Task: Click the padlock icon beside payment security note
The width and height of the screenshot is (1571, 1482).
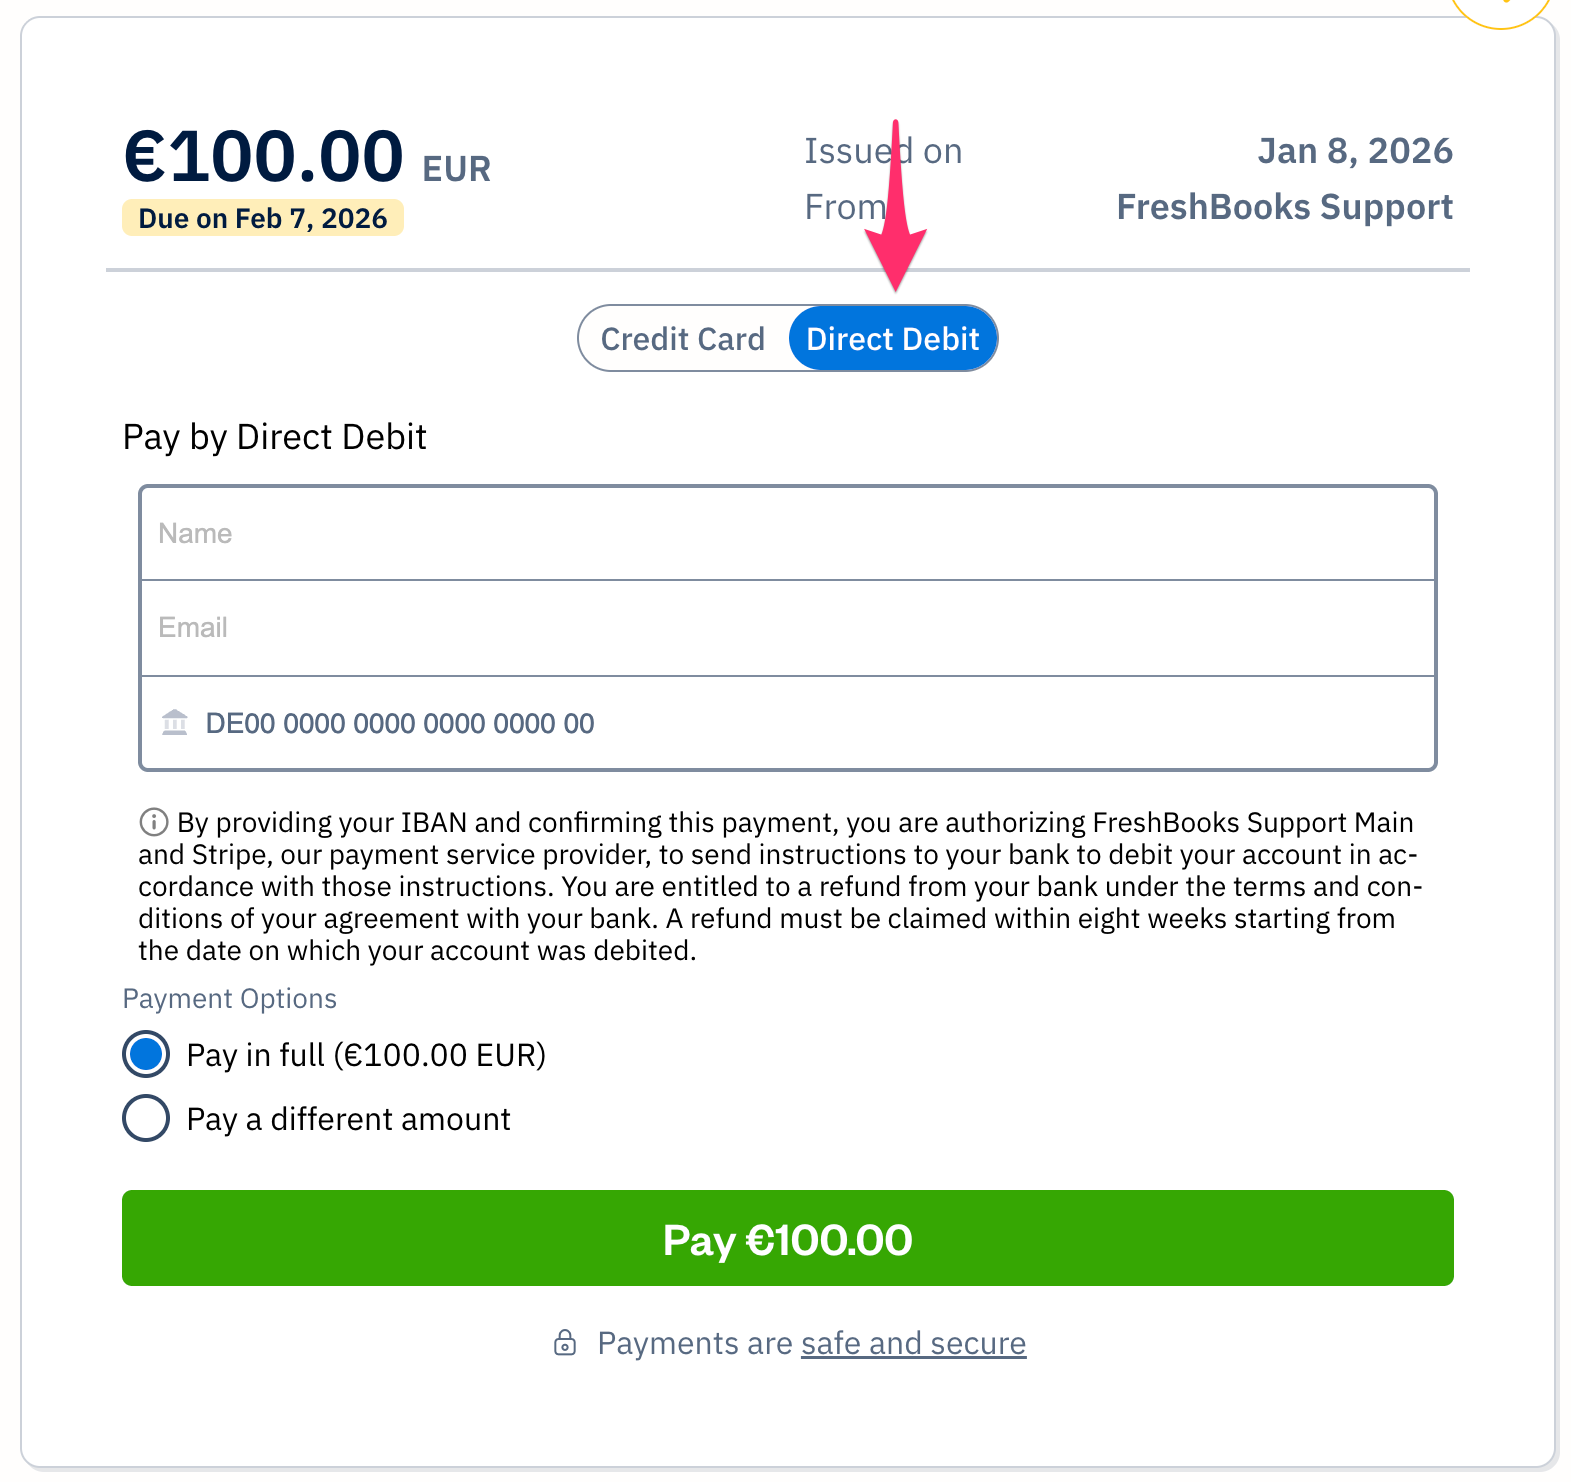Action: 566,1343
